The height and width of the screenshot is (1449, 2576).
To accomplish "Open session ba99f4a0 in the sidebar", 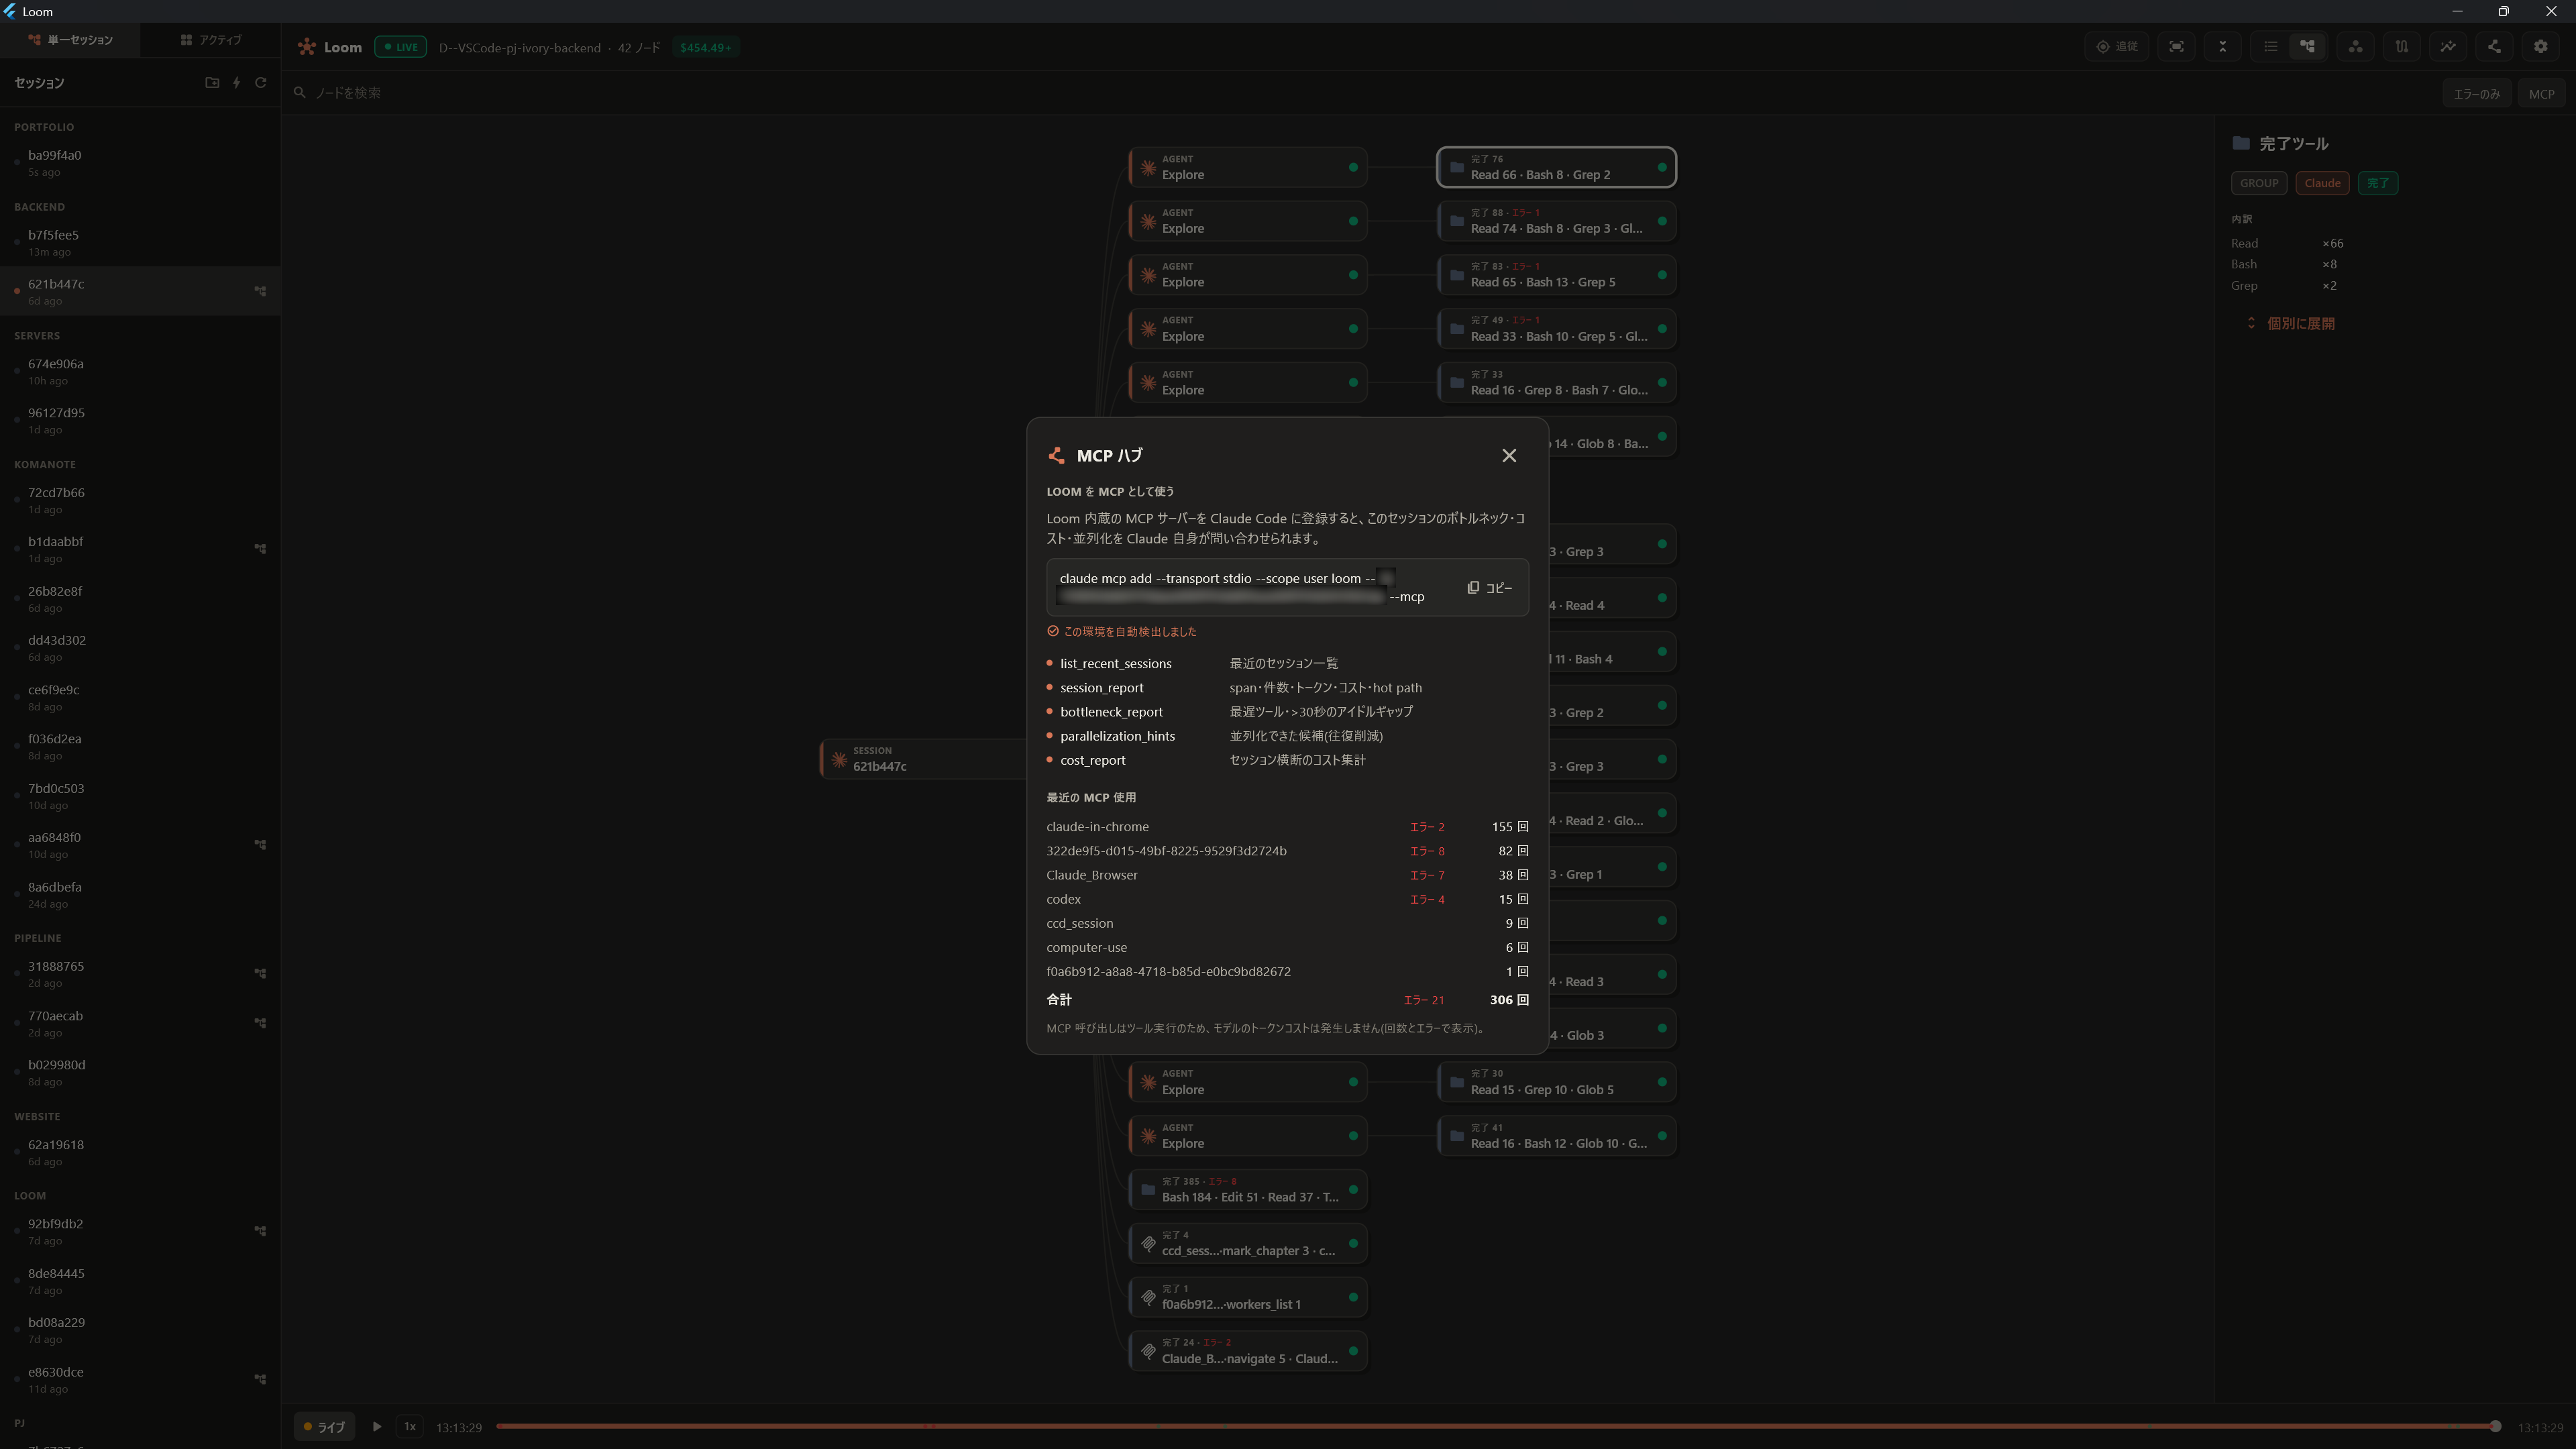I will coord(140,163).
